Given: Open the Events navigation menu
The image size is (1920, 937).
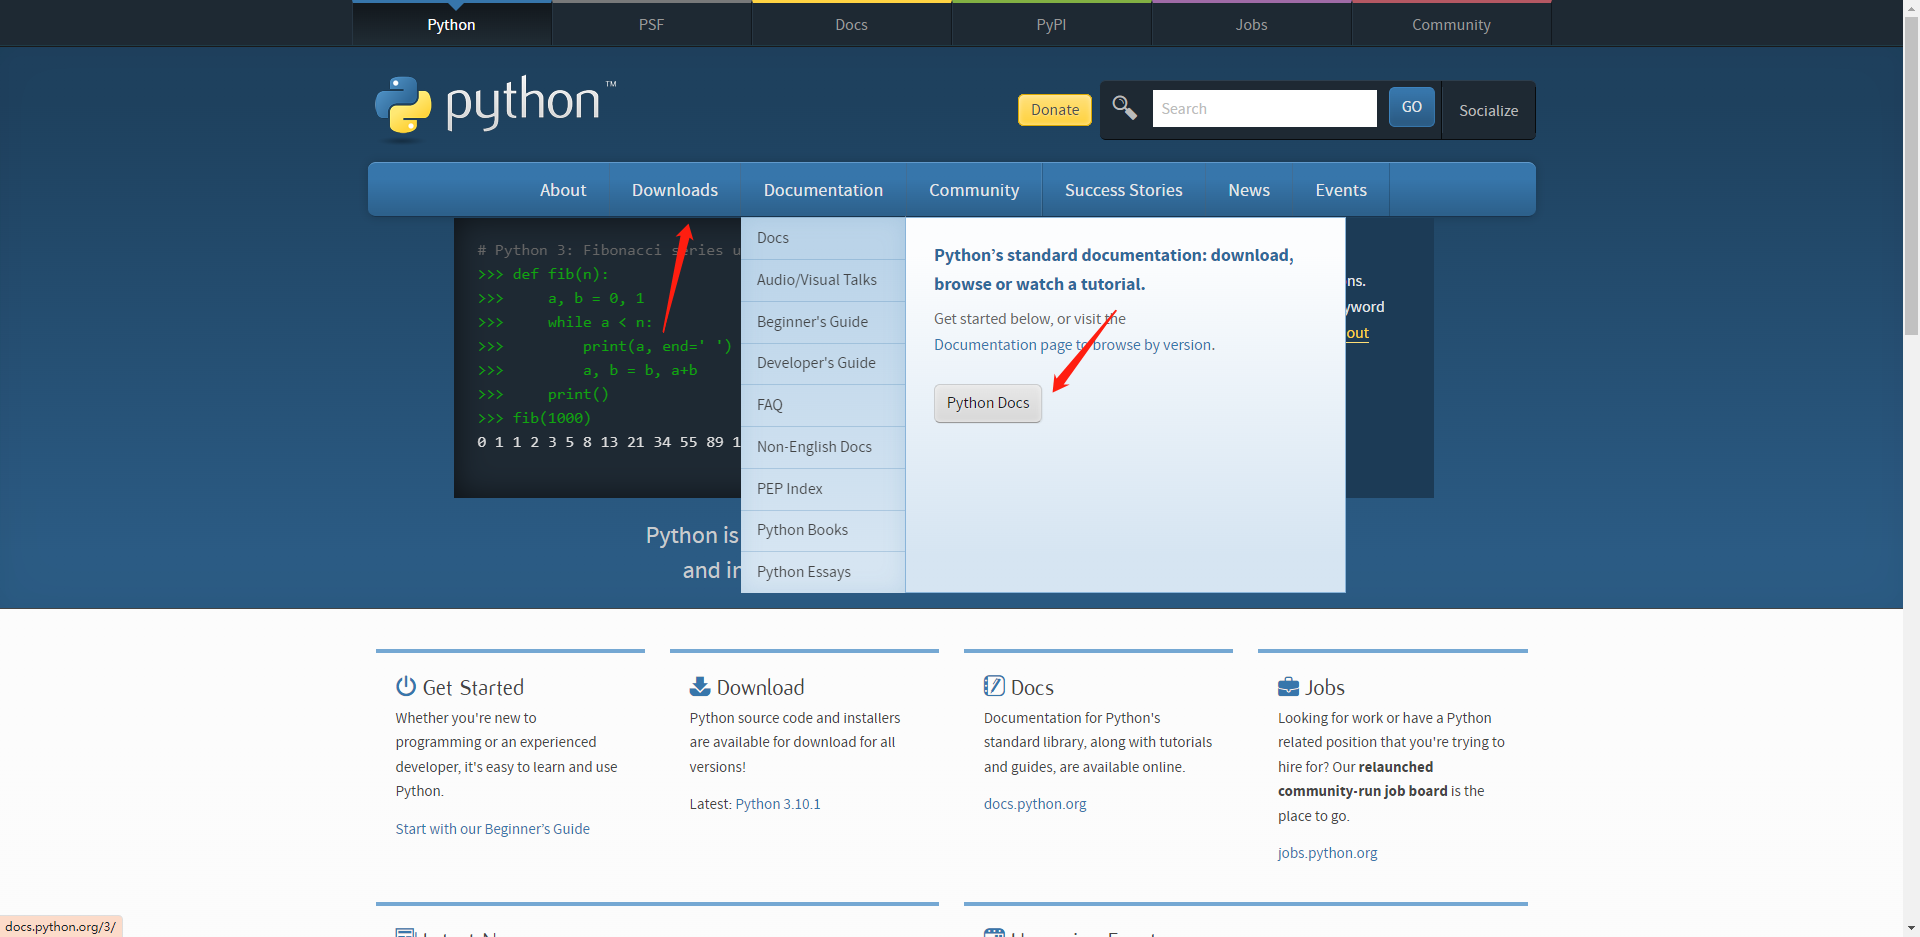Looking at the screenshot, I should (x=1341, y=190).
